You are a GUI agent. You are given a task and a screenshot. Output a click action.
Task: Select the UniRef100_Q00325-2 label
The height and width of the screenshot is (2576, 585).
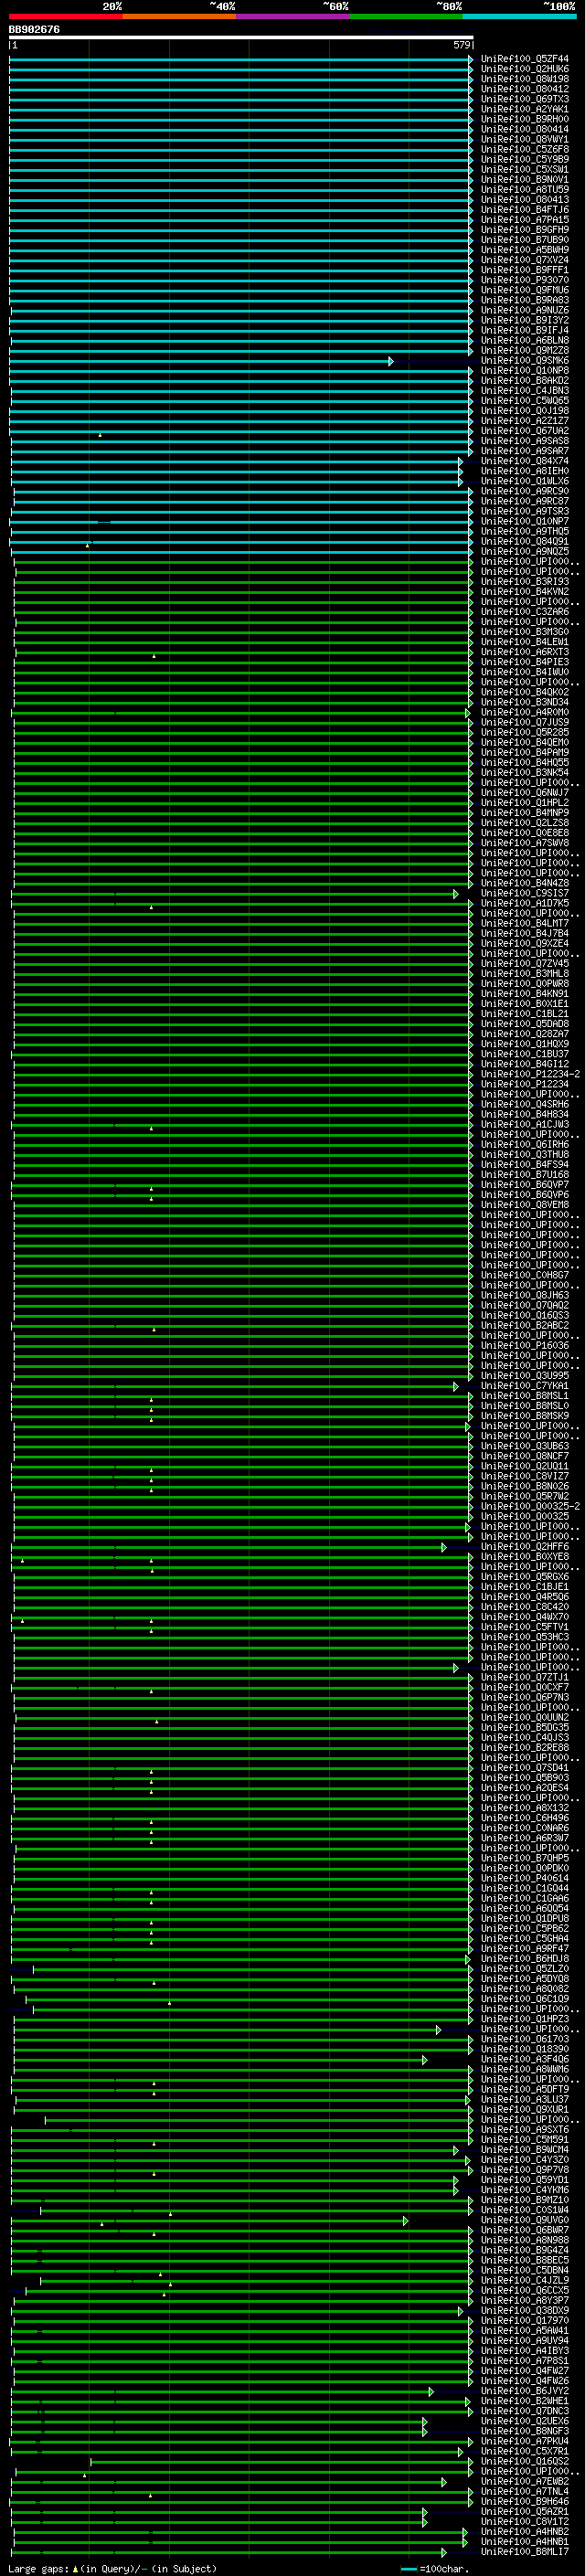[x=530, y=1506]
